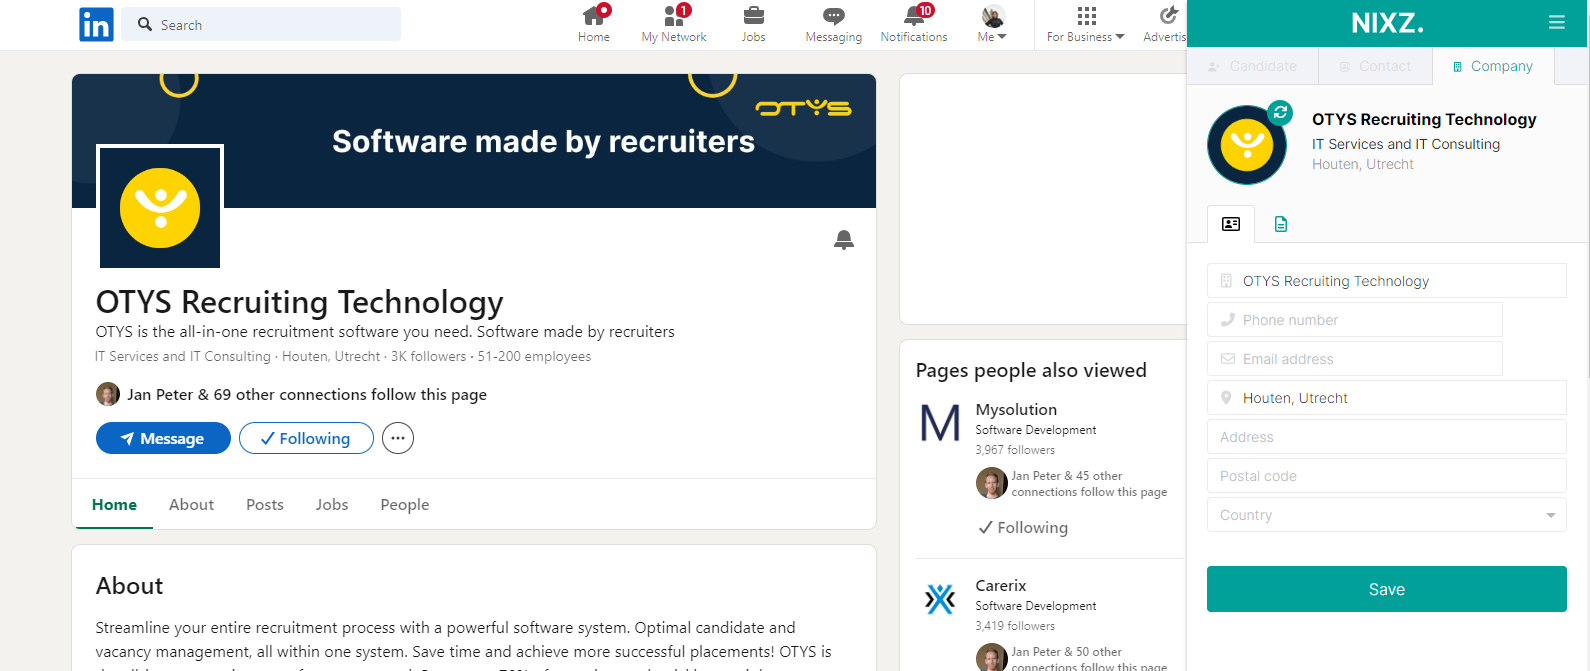Viewport: 1590px width, 671px height.
Task: Go to Home in LinkedIn navigation
Action: [594, 24]
